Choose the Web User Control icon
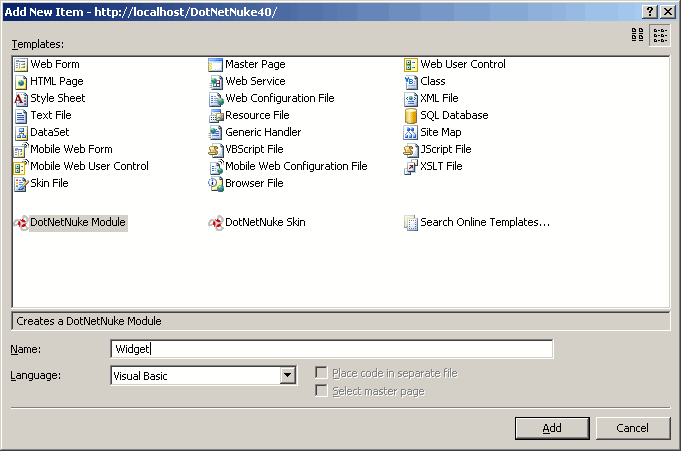The image size is (681, 451). [x=410, y=65]
